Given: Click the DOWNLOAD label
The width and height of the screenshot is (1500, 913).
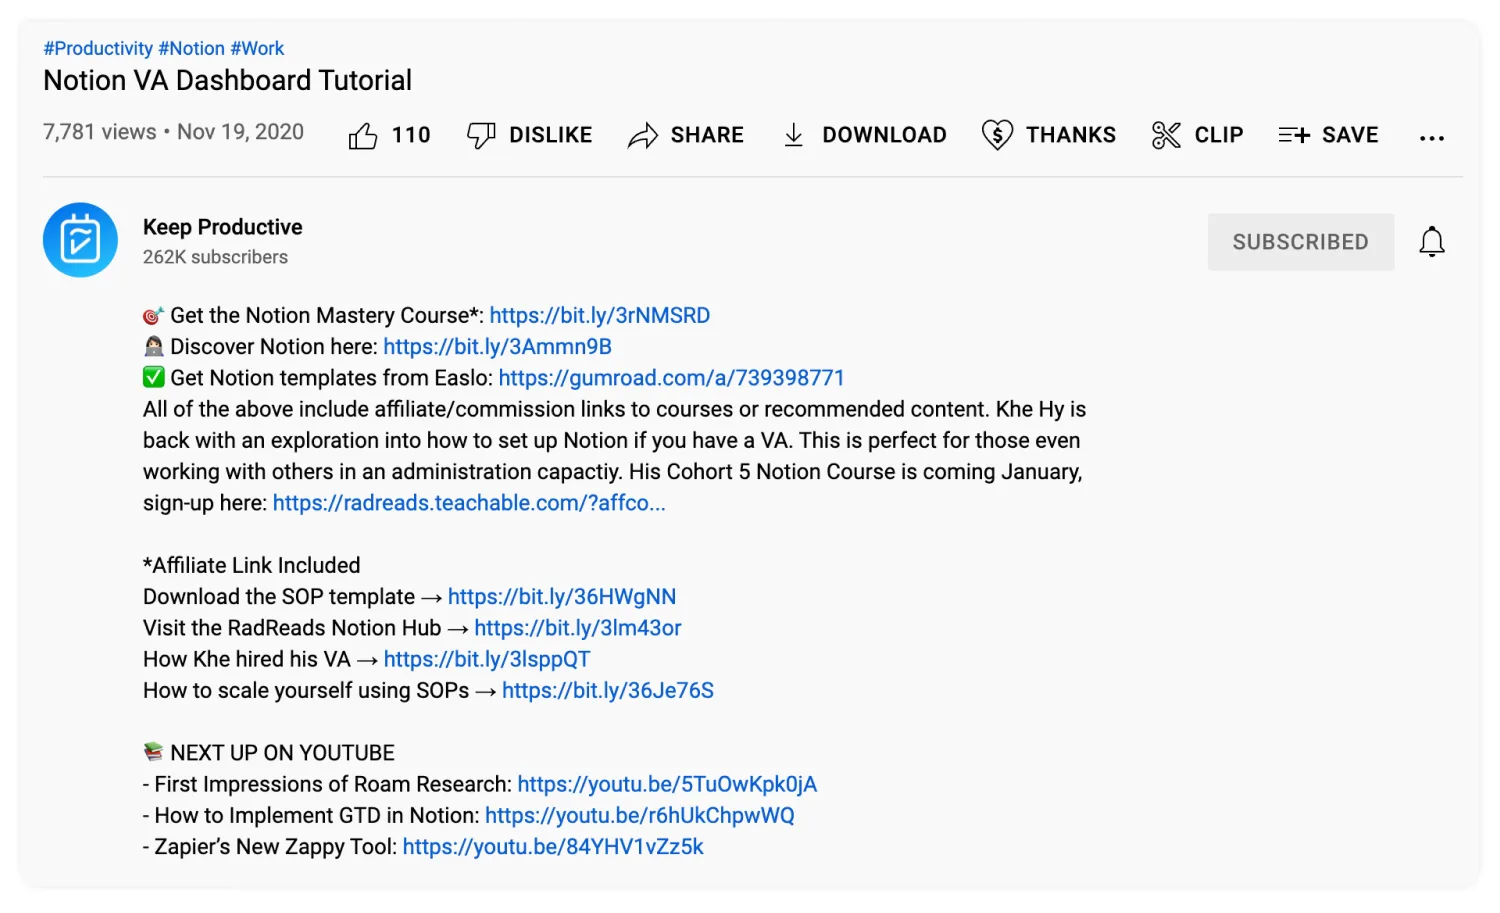Looking at the screenshot, I should 884,135.
